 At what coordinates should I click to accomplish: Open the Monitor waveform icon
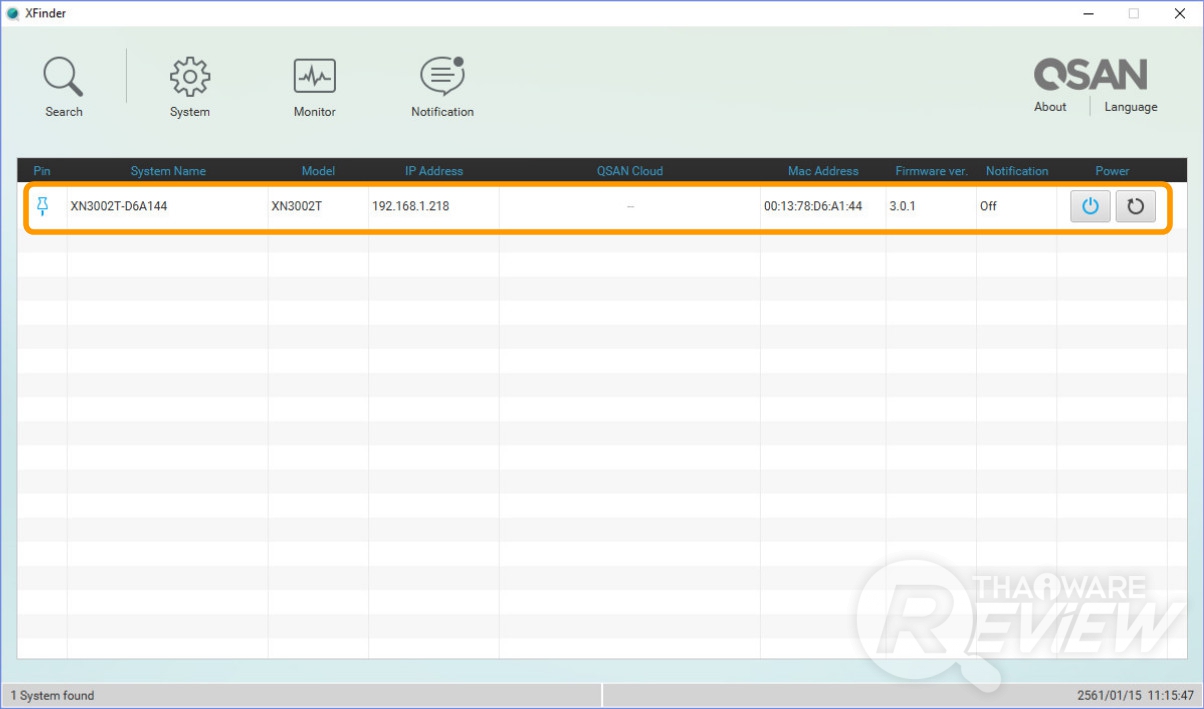[x=314, y=77]
